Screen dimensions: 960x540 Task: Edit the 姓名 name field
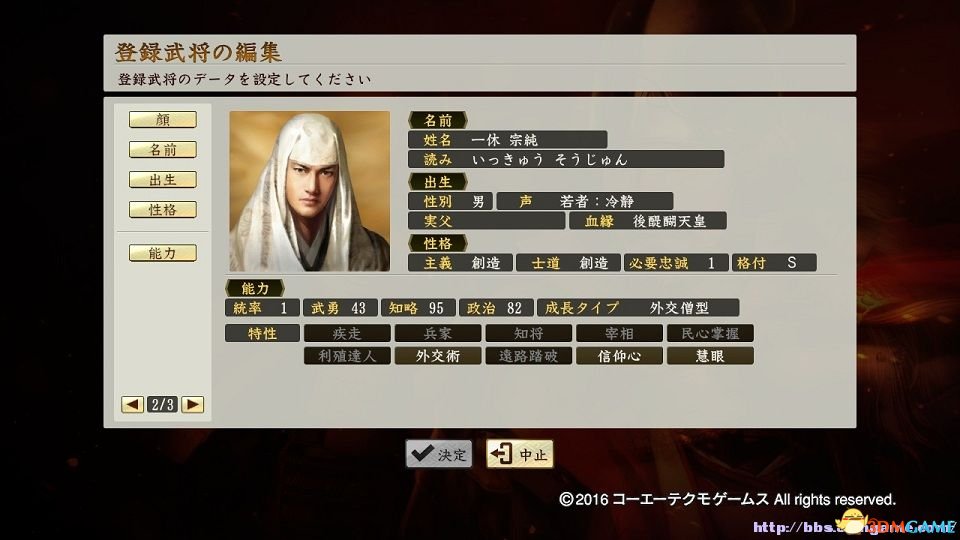coord(508,140)
